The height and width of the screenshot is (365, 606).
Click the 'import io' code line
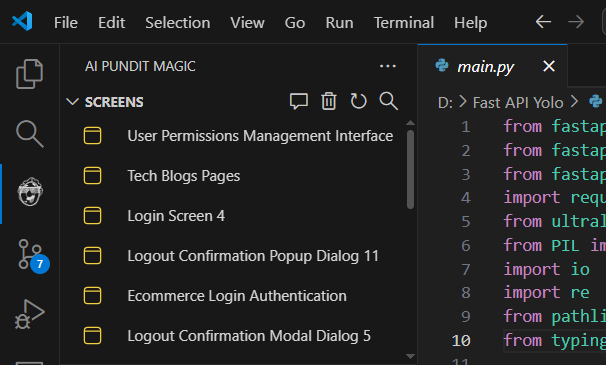click(546, 269)
